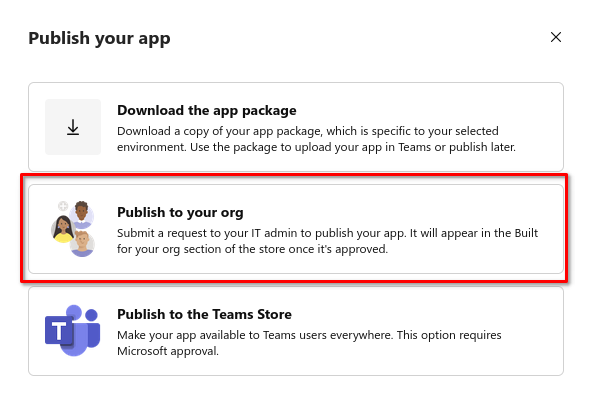Select the Publish to the Teams Store heading
This screenshot has height=416, width=589.
(x=204, y=314)
